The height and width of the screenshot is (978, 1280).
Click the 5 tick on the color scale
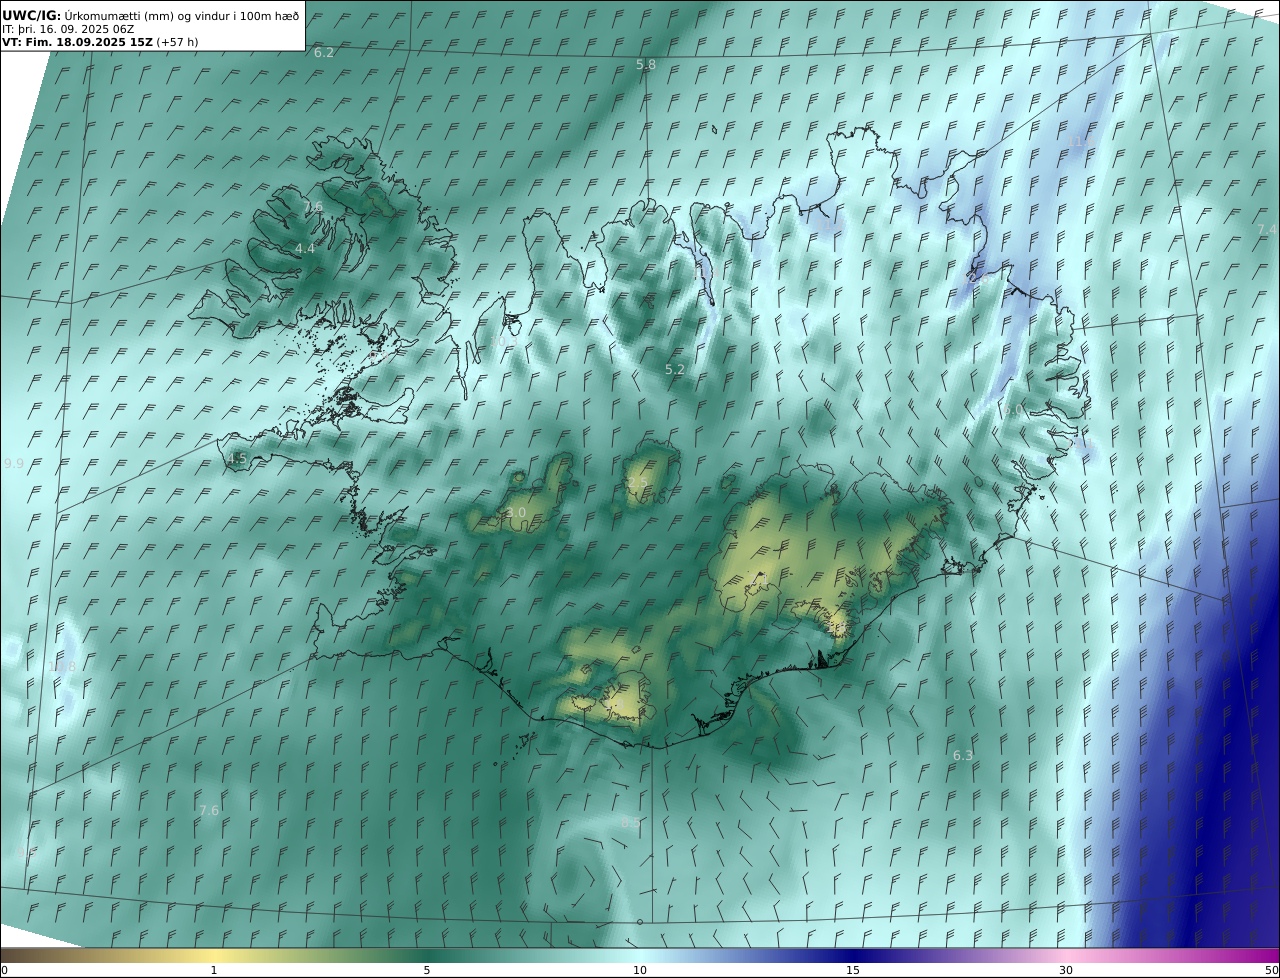[x=427, y=970]
